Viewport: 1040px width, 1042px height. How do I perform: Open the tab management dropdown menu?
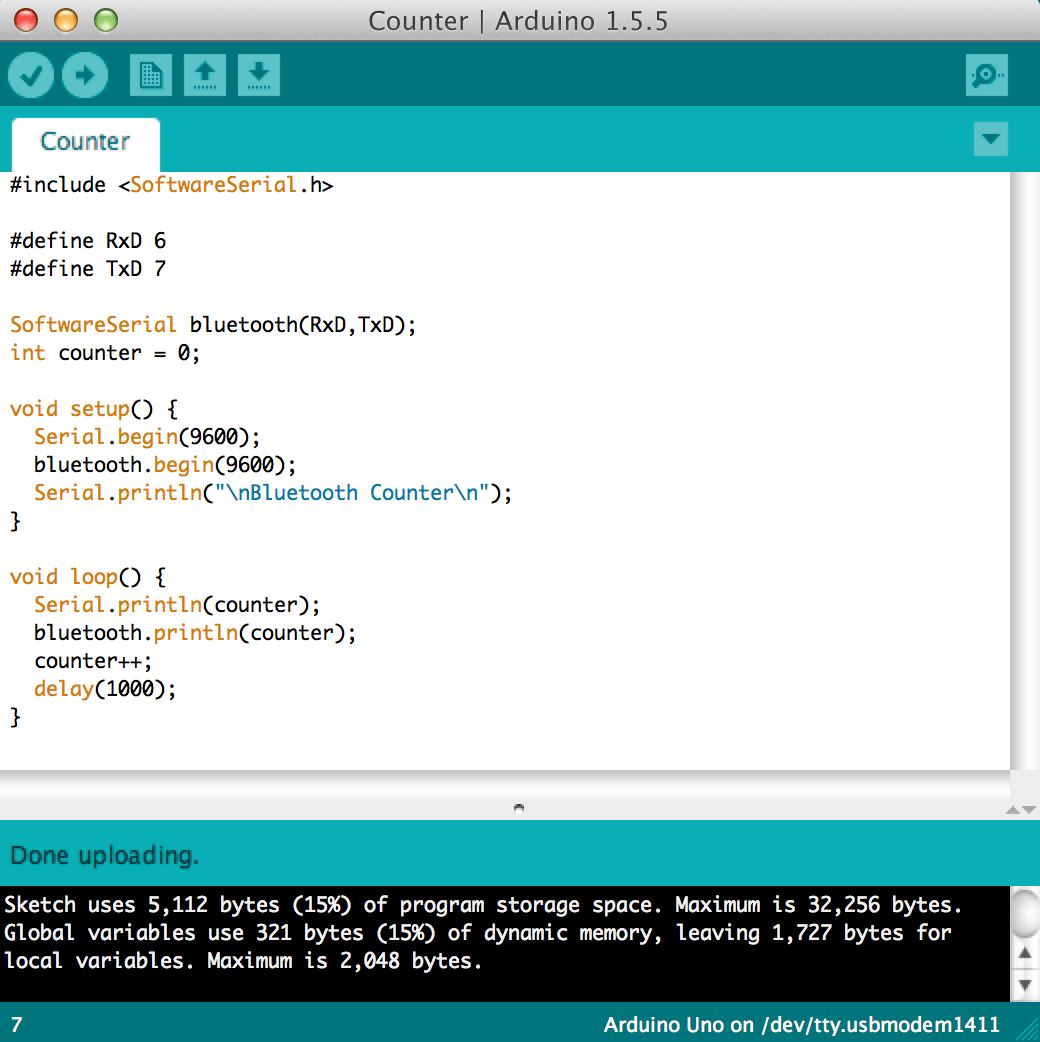pos(991,139)
